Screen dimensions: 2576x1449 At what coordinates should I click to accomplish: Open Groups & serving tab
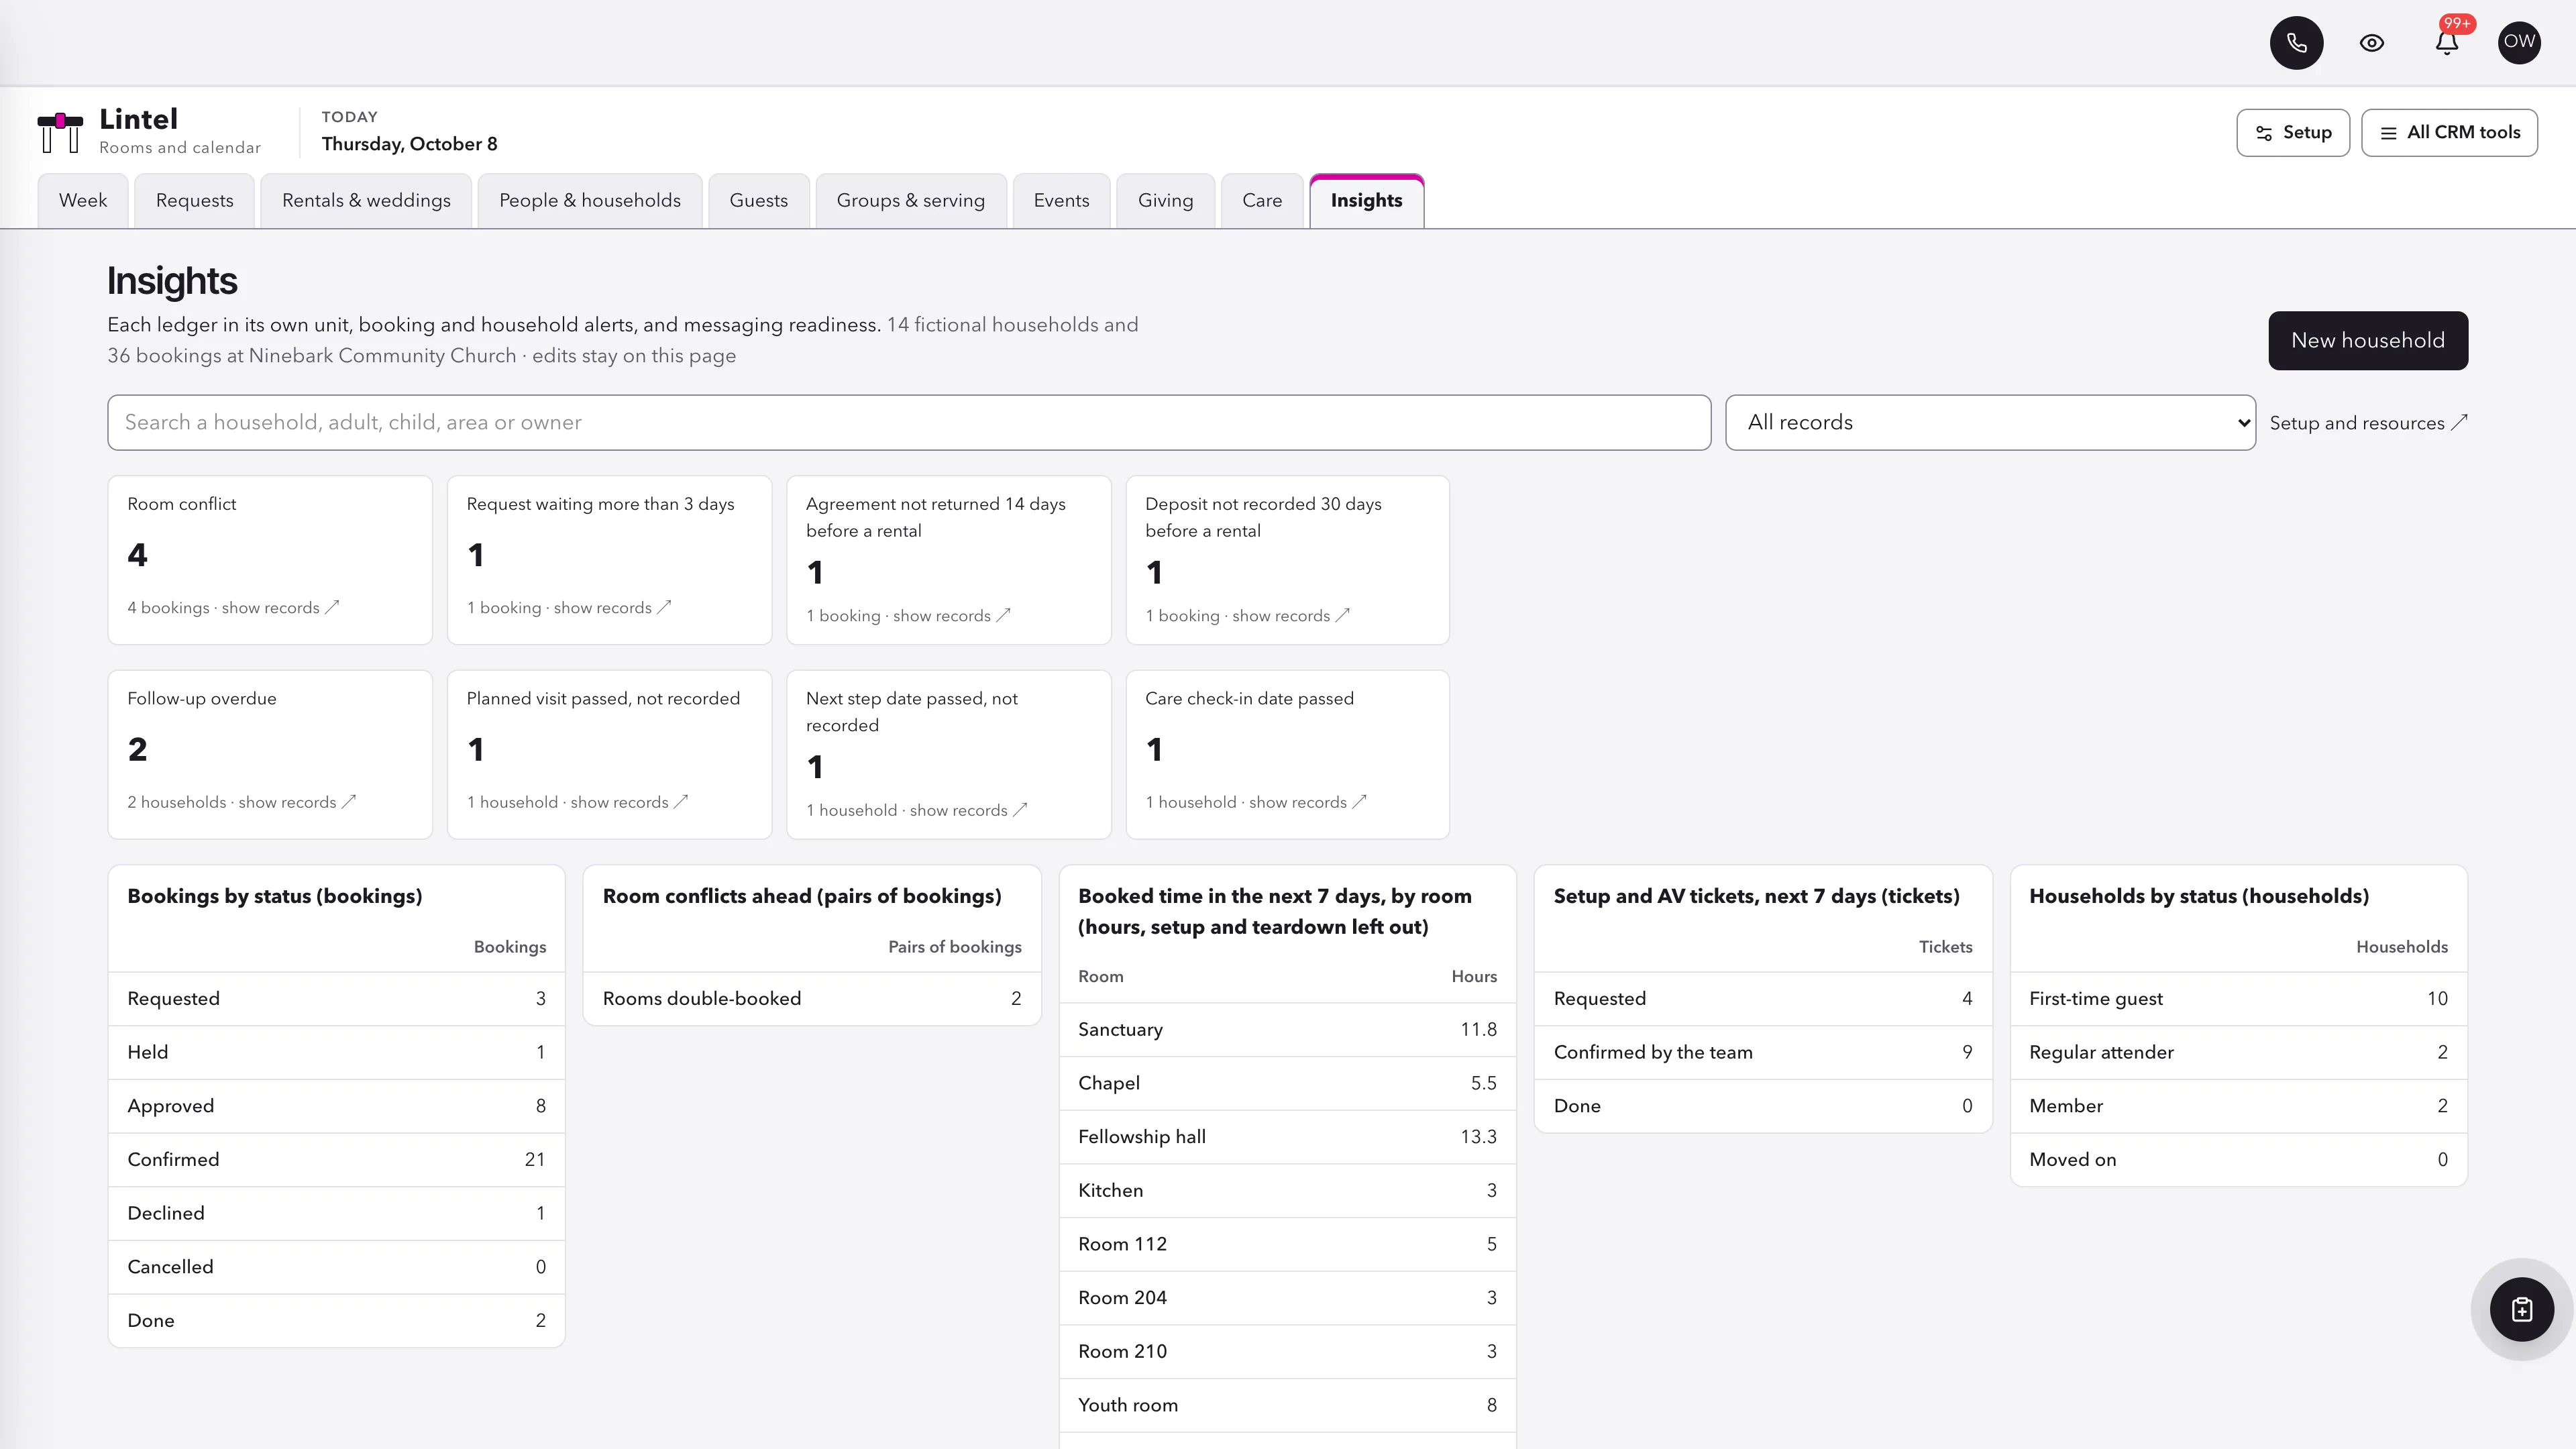coord(911,201)
